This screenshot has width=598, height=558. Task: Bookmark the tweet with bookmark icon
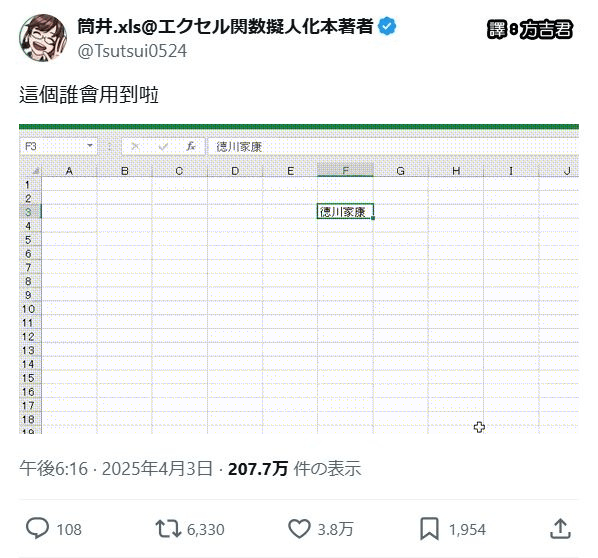tap(429, 529)
